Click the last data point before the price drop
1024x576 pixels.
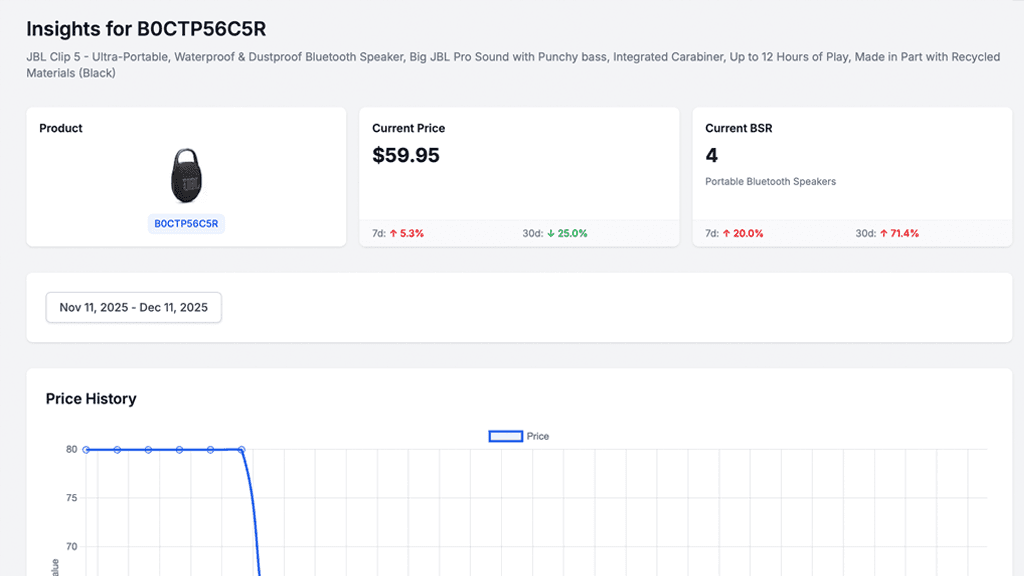[241, 450]
